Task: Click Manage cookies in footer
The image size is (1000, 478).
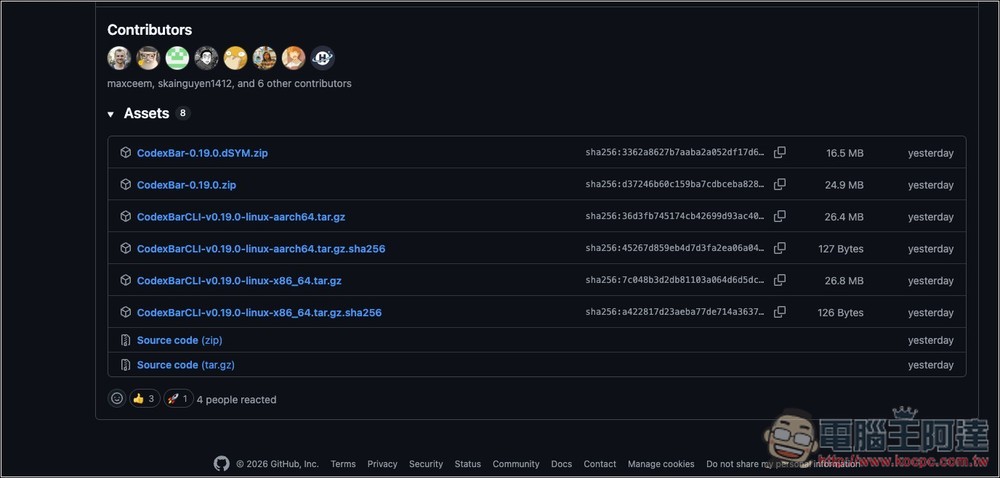Action: pos(661,464)
